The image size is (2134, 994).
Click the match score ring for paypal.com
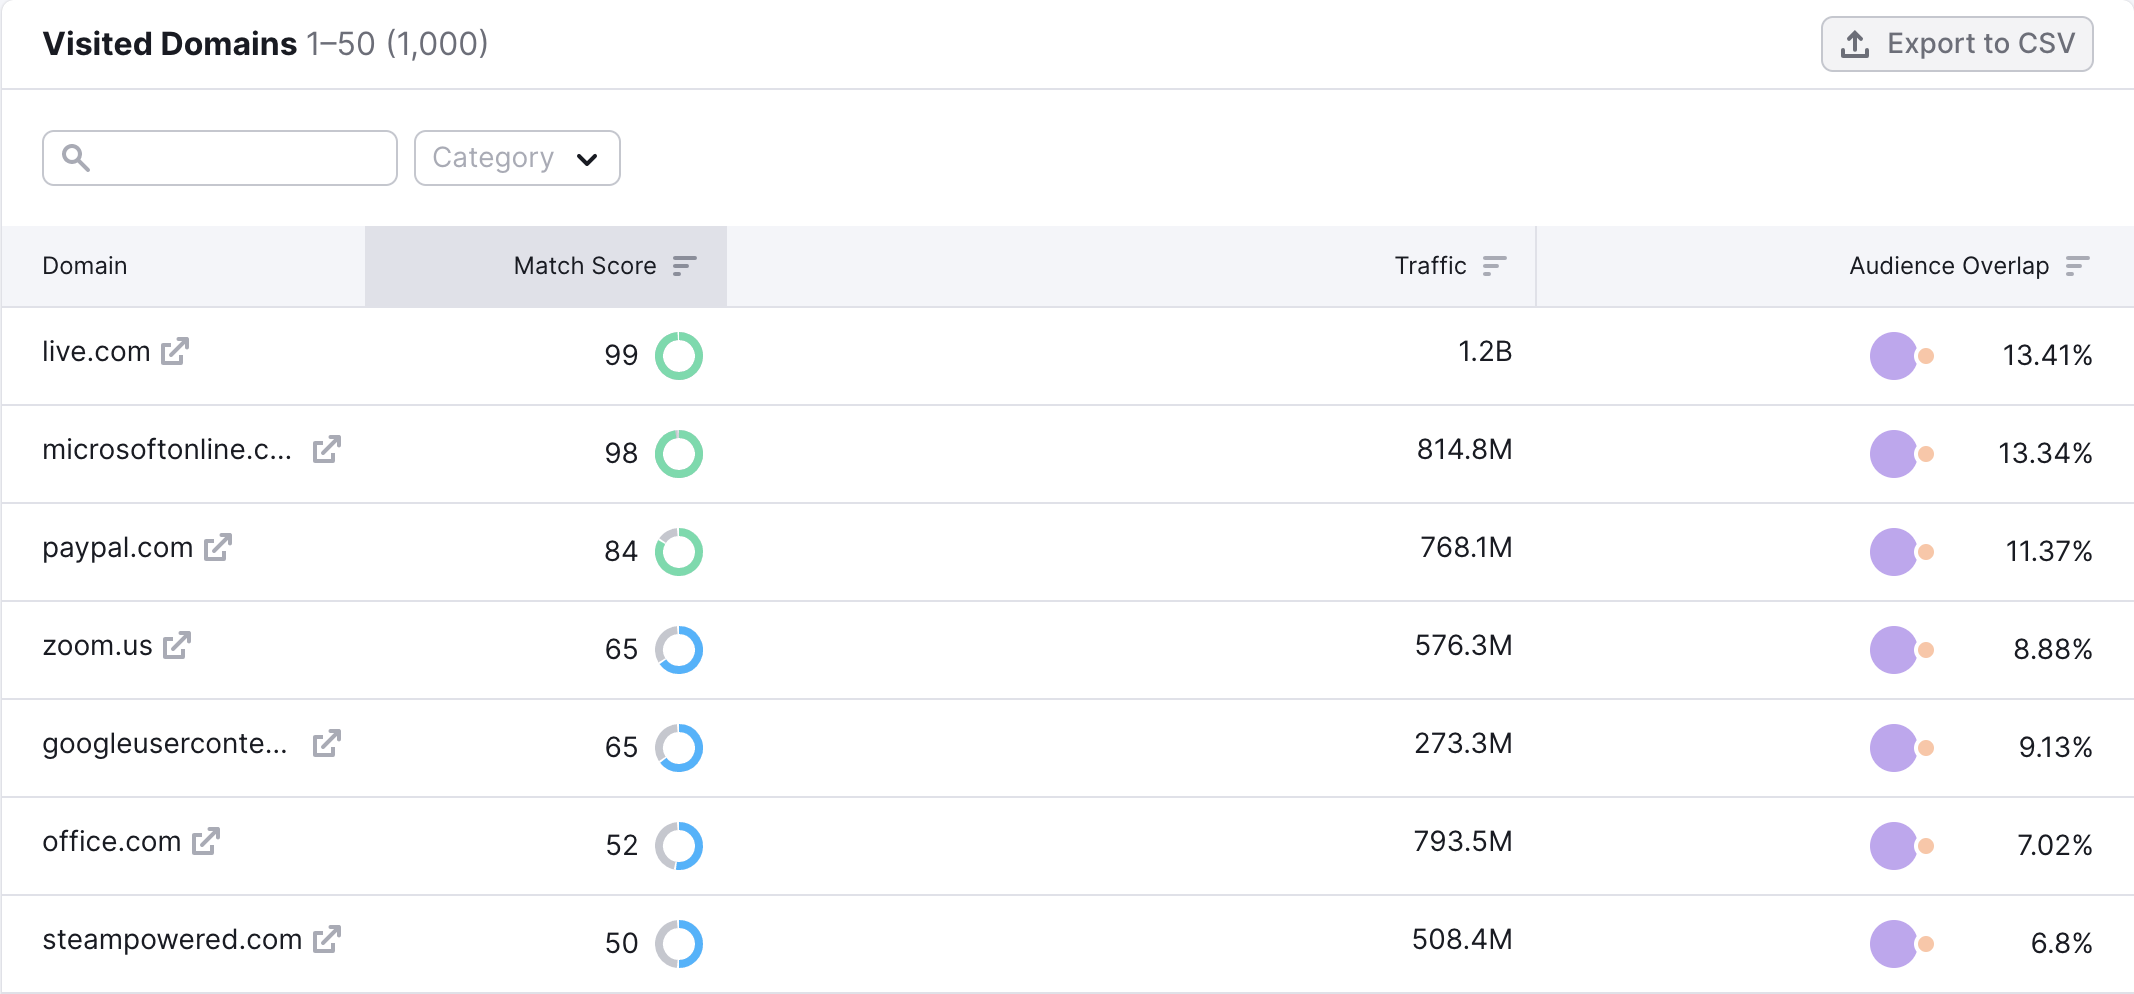[679, 552]
